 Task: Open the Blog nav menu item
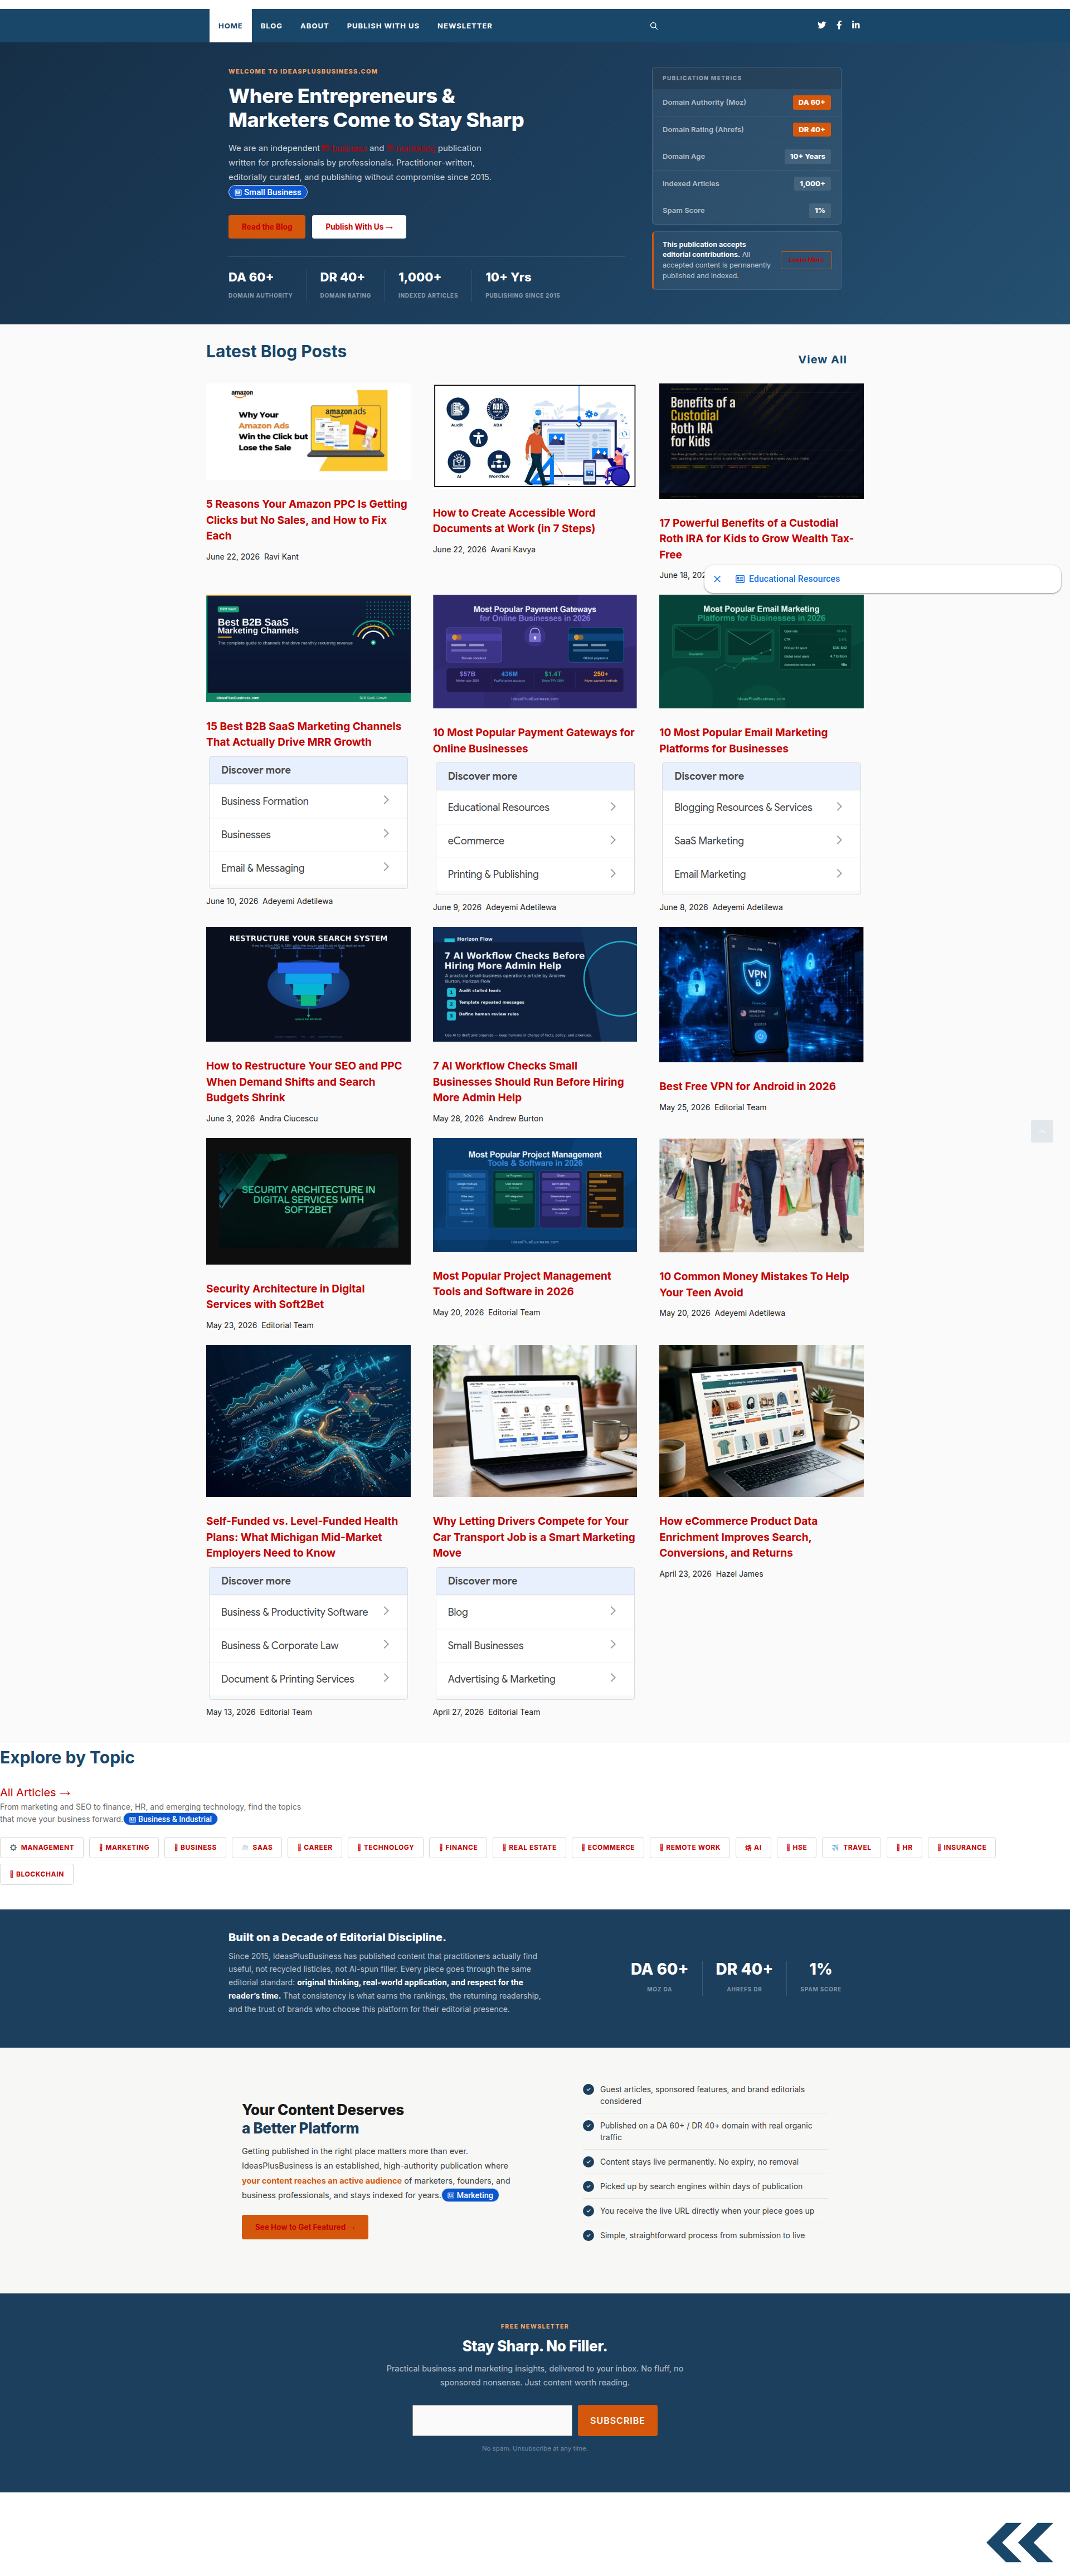(271, 26)
